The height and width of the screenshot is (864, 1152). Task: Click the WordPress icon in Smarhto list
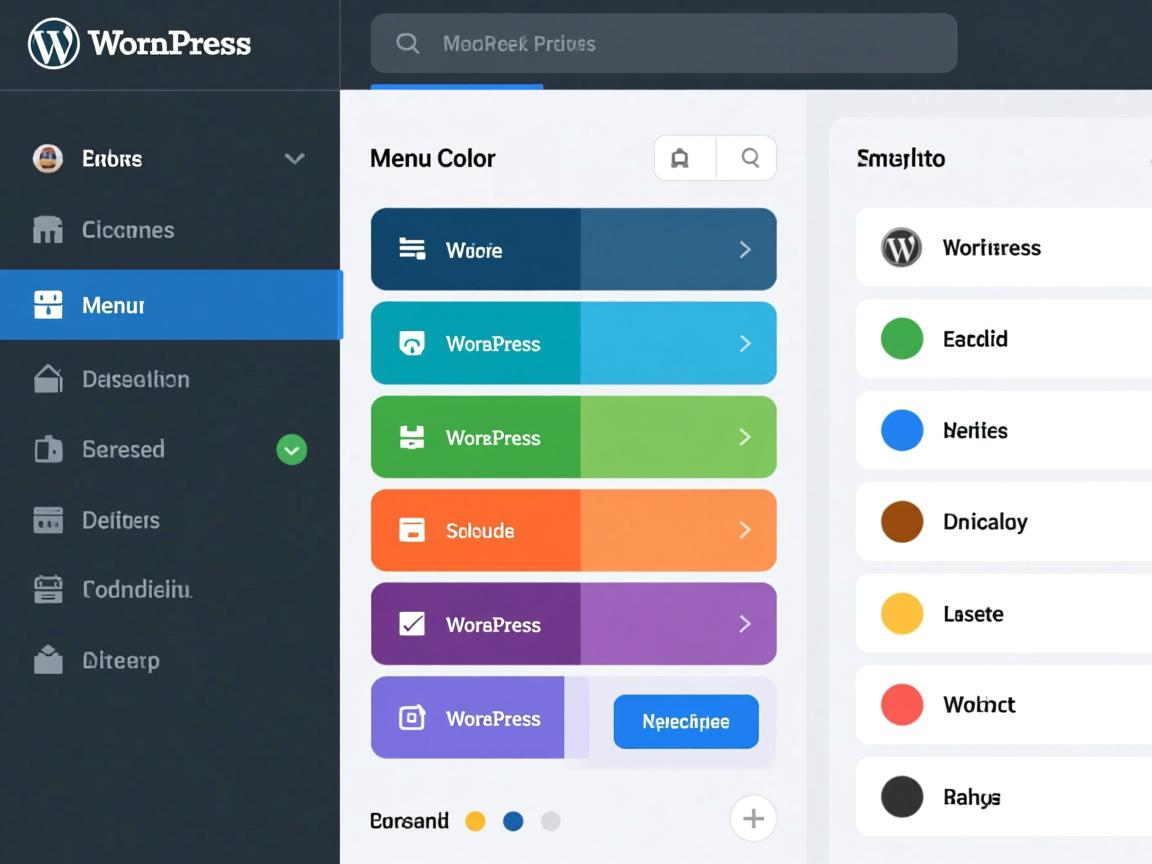pos(901,247)
